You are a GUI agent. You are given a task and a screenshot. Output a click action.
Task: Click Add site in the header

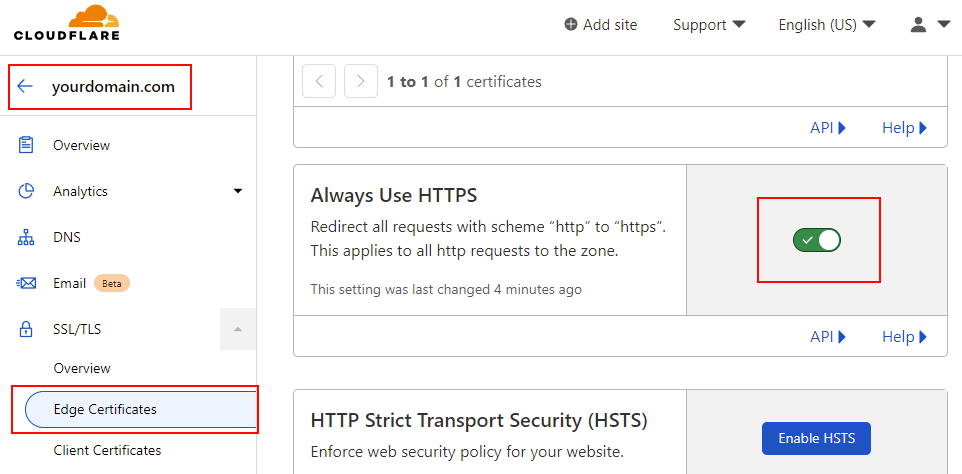tap(600, 25)
